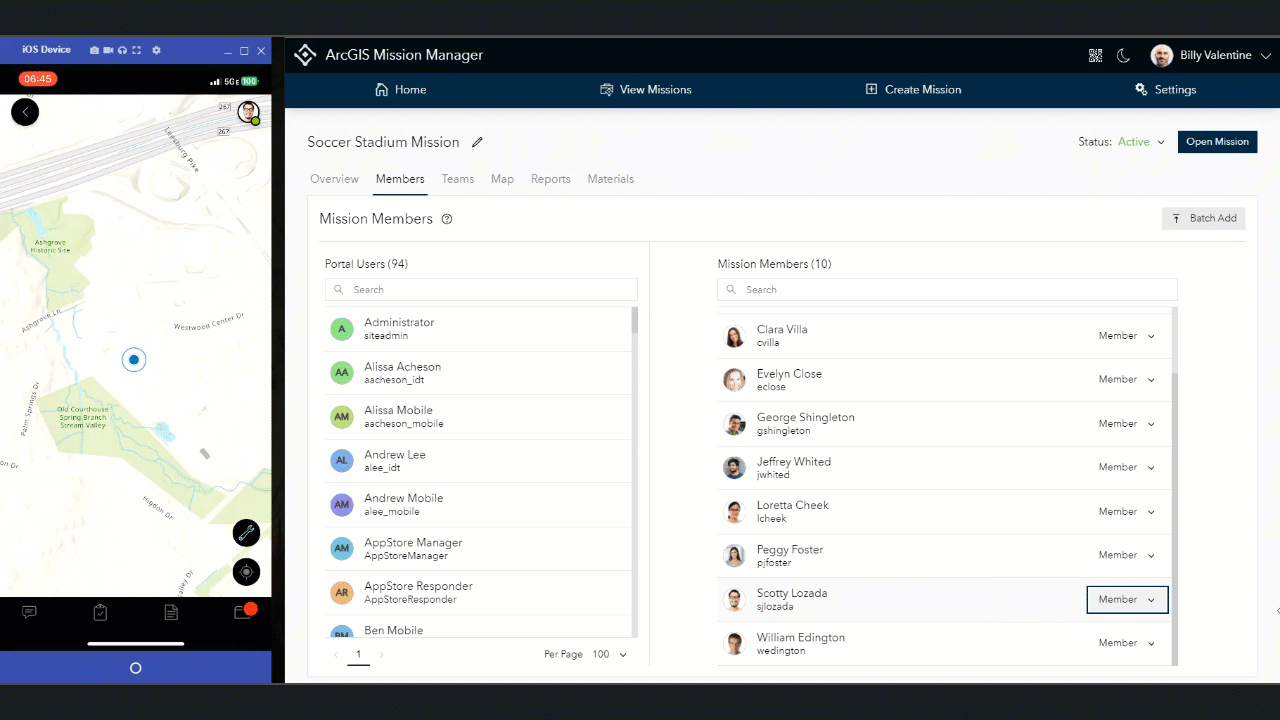Click the Portal Users list scrollbar
This screenshot has height=720, width=1280.
click(635, 320)
